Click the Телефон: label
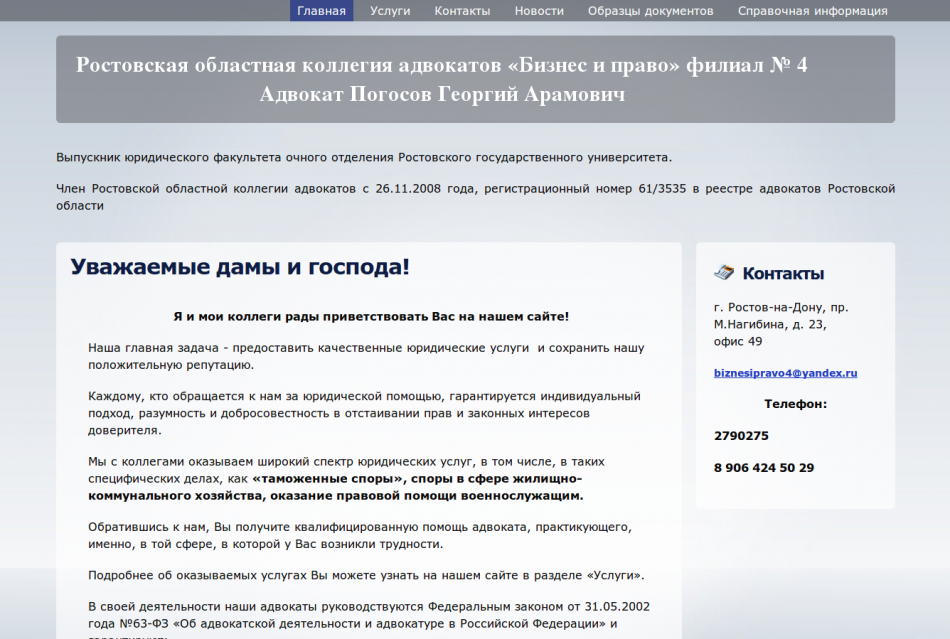The height and width of the screenshot is (639, 950). [x=796, y=404]
